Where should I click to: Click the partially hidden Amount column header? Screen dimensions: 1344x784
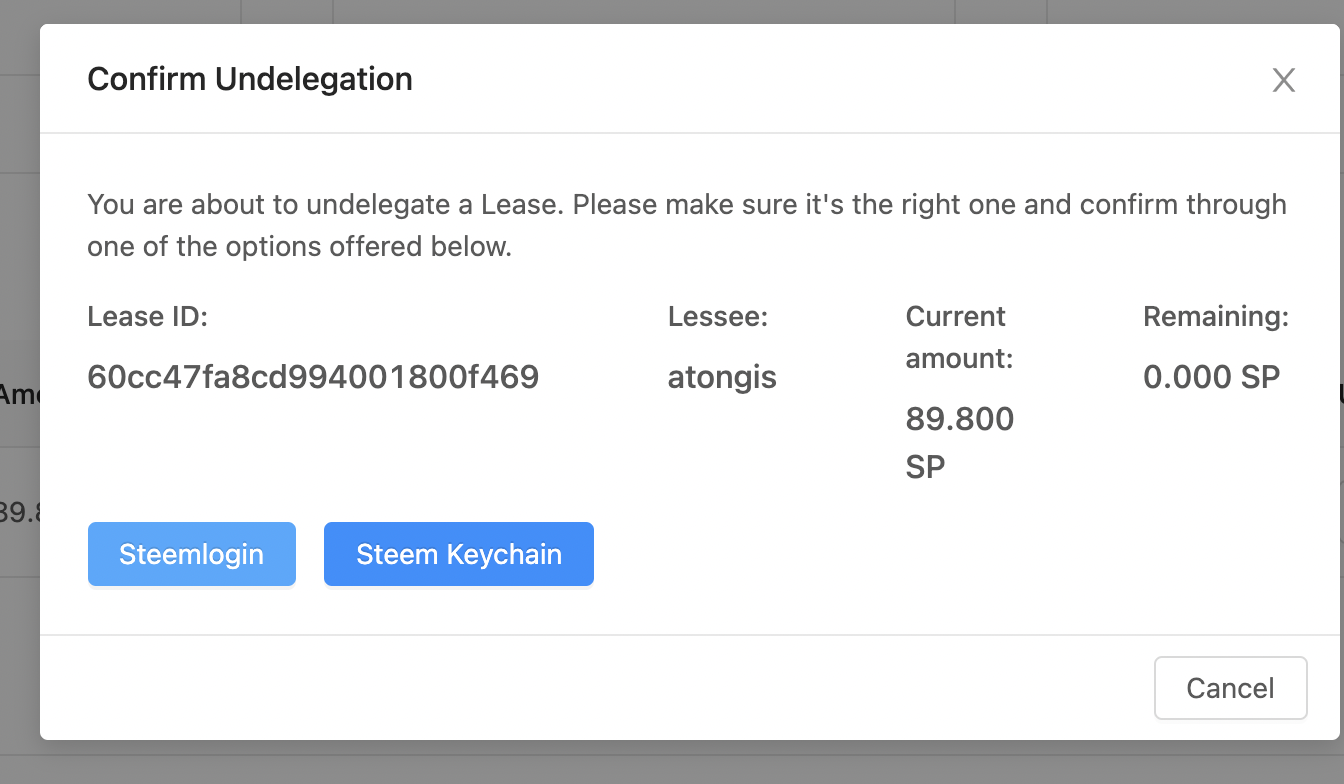pyautogui.click(x=19, y=395)
